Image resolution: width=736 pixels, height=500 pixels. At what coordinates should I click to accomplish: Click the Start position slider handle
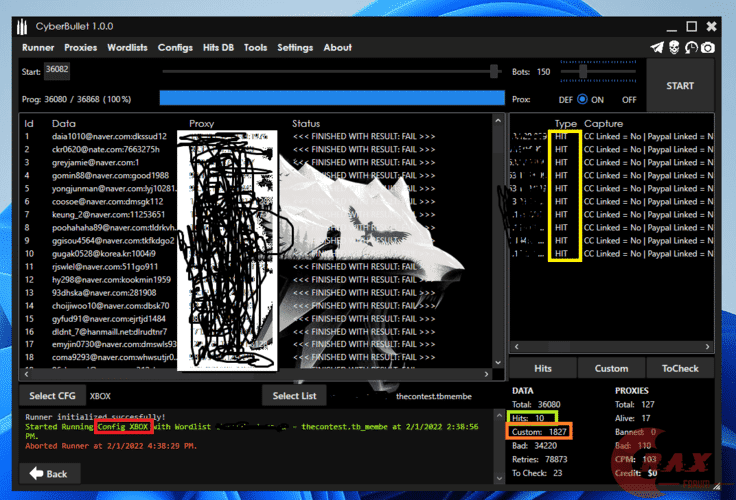494,71
